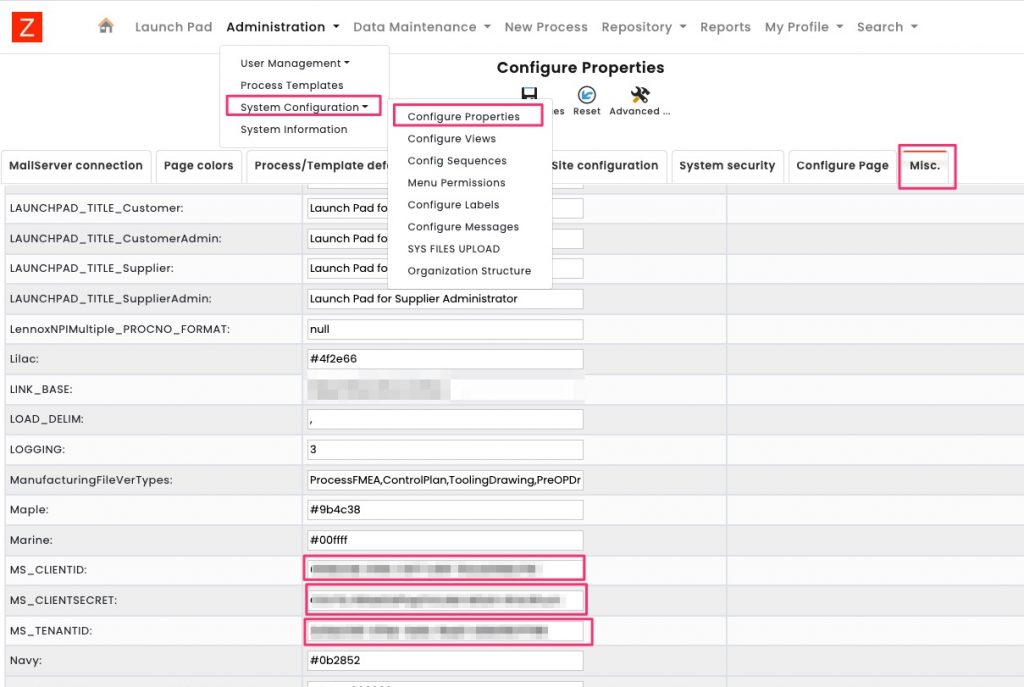
Task: Click the LAUNCHPAD_TITLE_Customer label
Action: tap(97, 208)
